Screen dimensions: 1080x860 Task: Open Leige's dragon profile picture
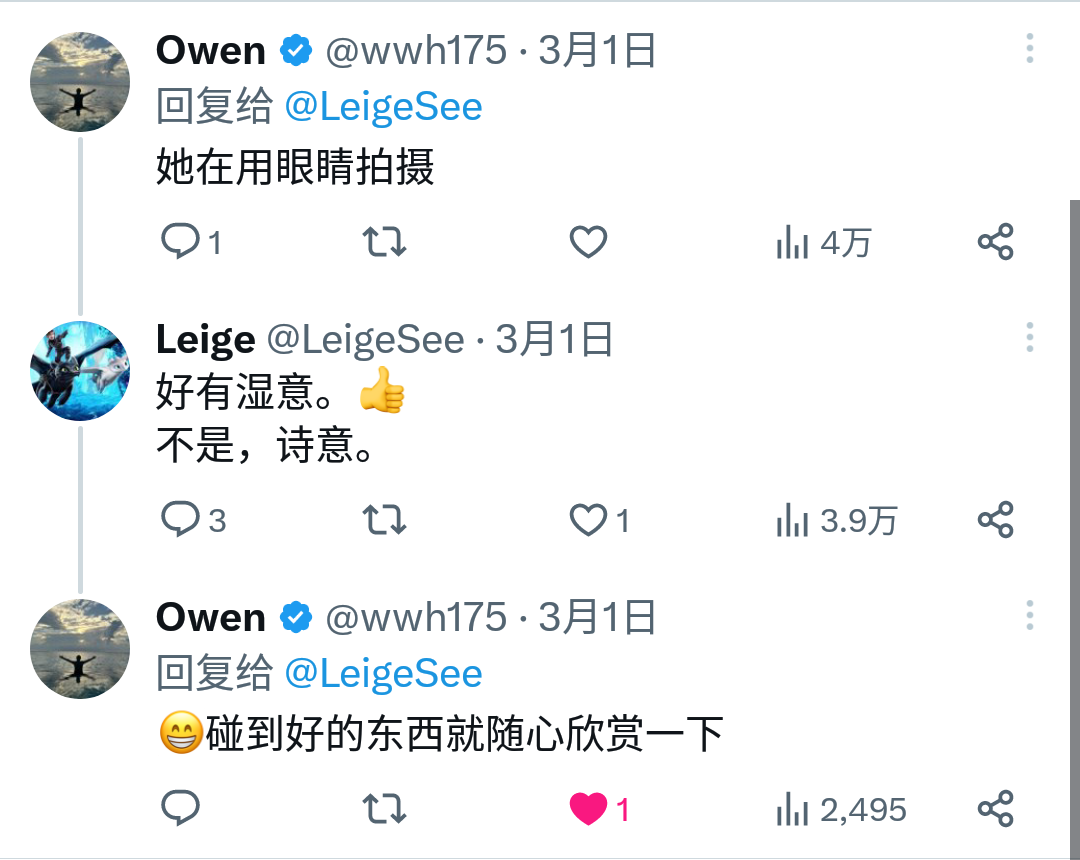coord(80,371)
